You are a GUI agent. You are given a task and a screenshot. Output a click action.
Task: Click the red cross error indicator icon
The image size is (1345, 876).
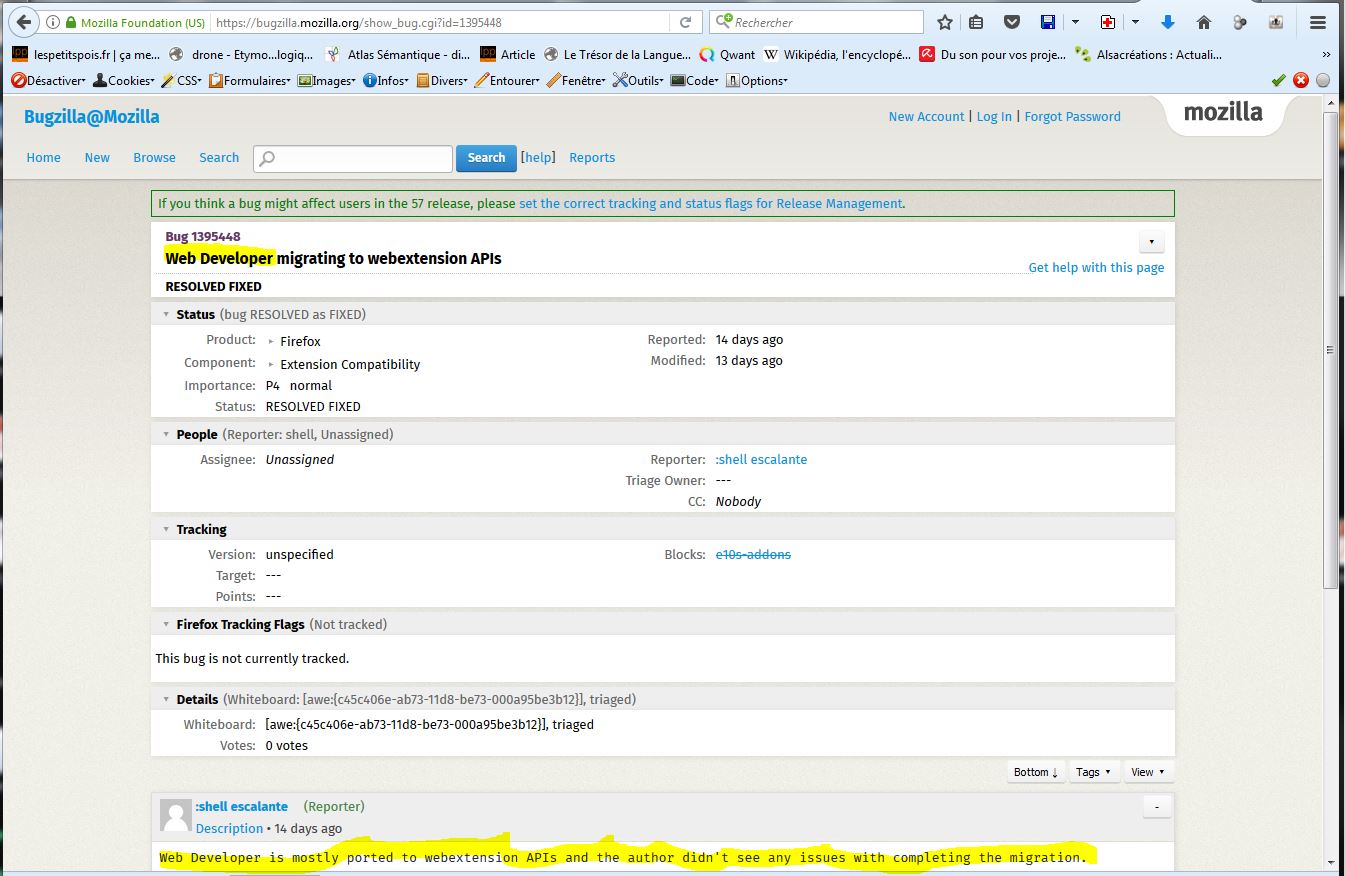point(1301,80)
